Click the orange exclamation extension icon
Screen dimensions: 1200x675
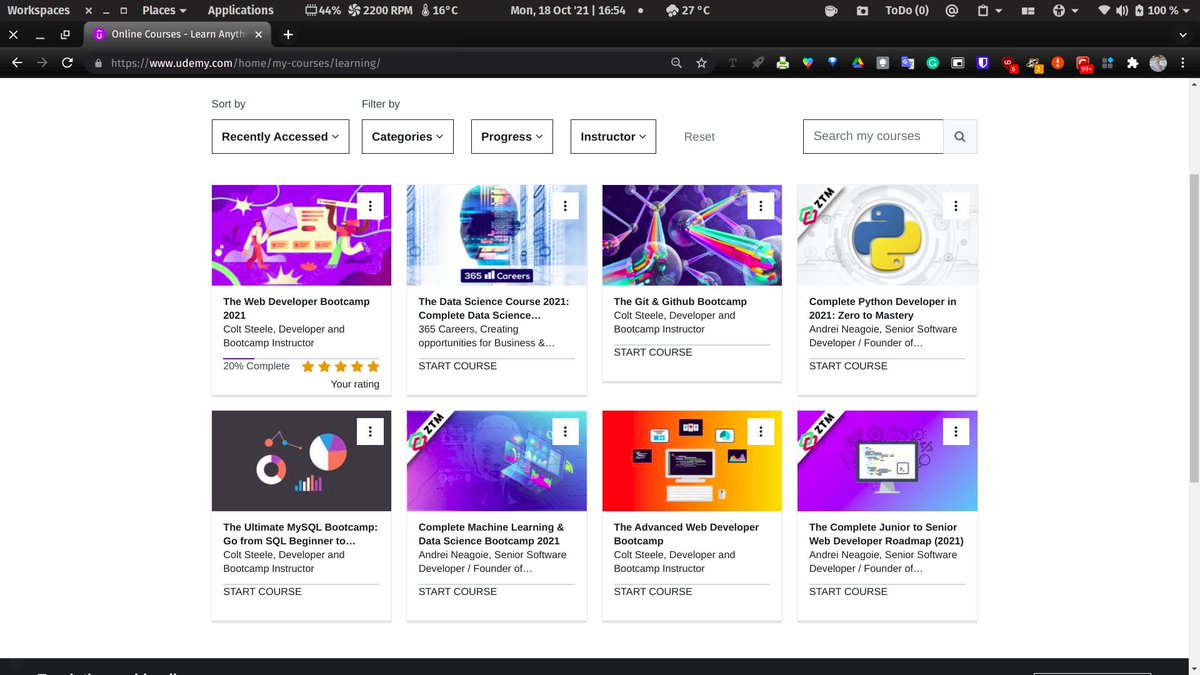(1058, 63)
